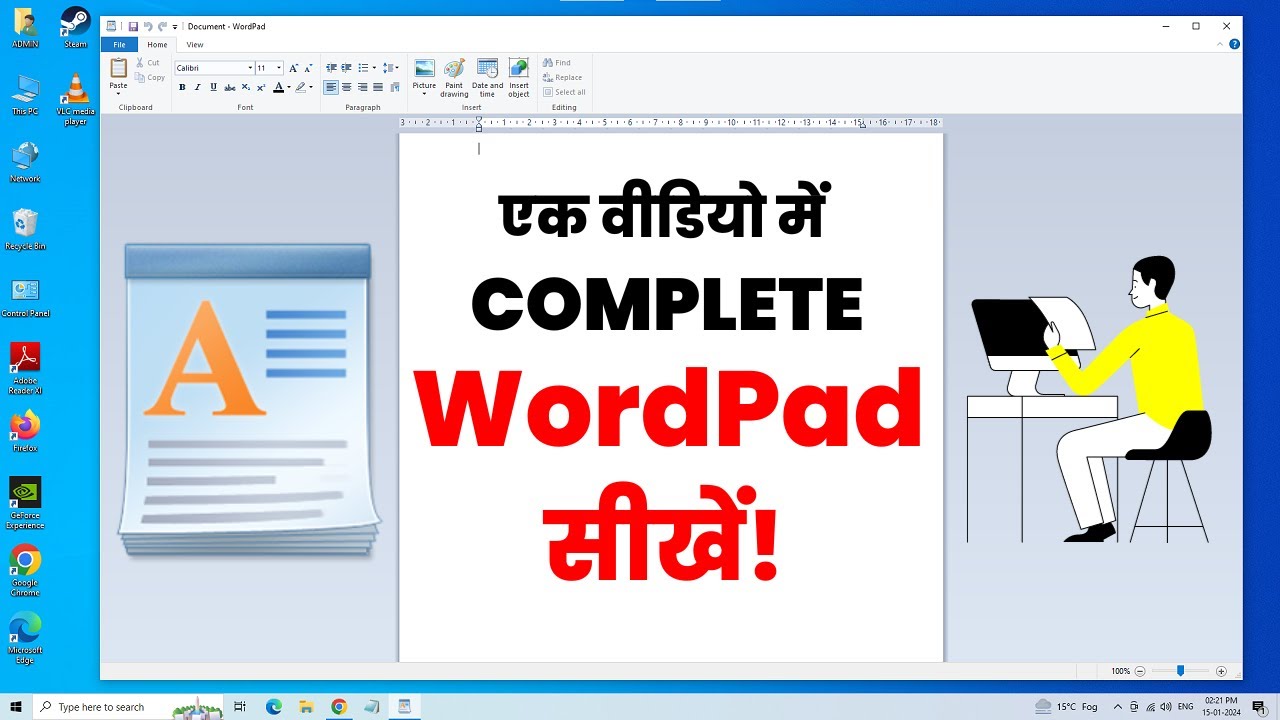This screenshot has height=720, width=1280.
Task: Select Align text left
Action: point(331,87)
